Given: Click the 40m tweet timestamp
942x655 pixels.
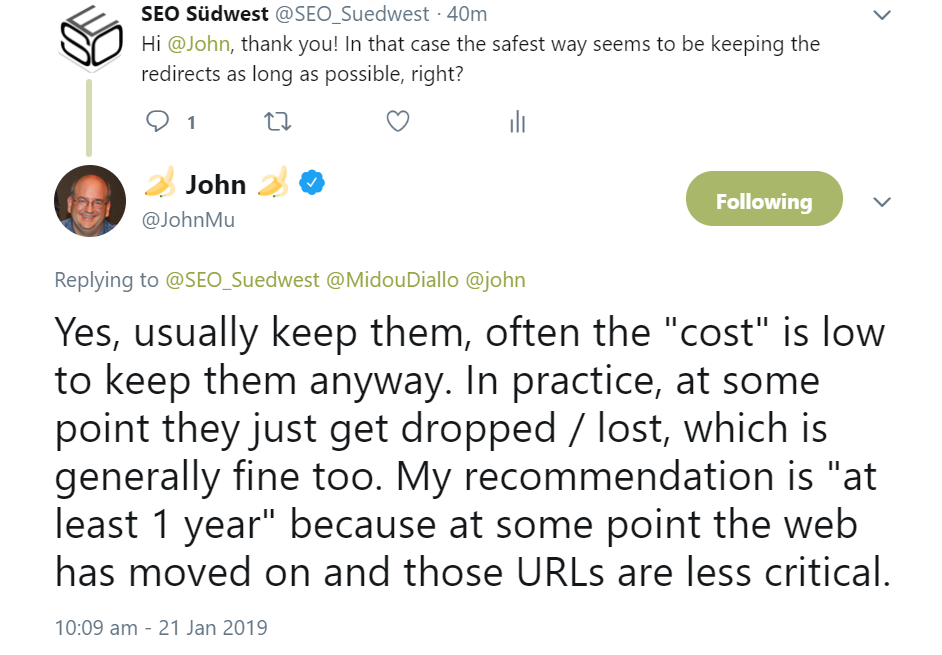Looking at the screenshot, I should (x=469, y=14).
